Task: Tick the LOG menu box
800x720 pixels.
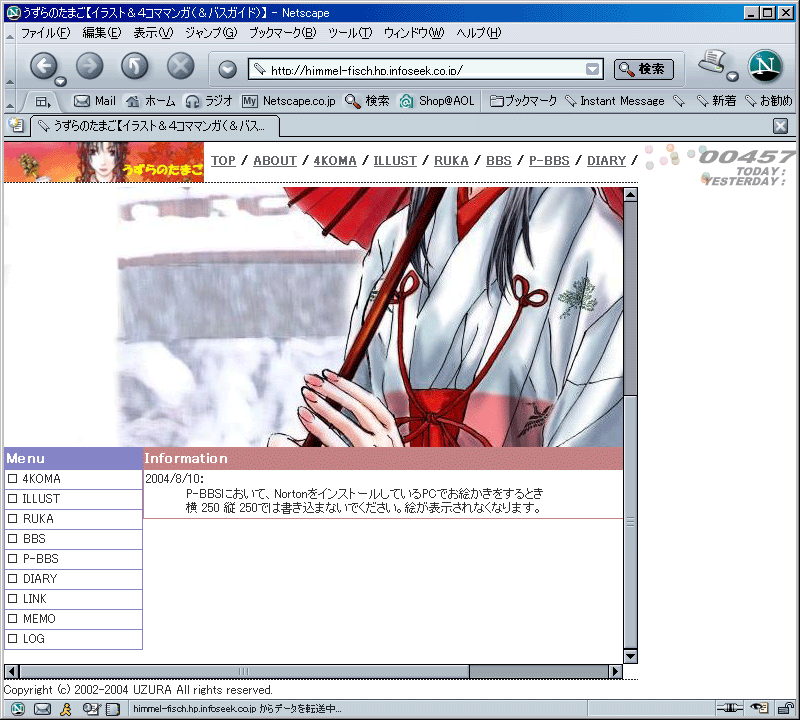Action: coord(13,638)
